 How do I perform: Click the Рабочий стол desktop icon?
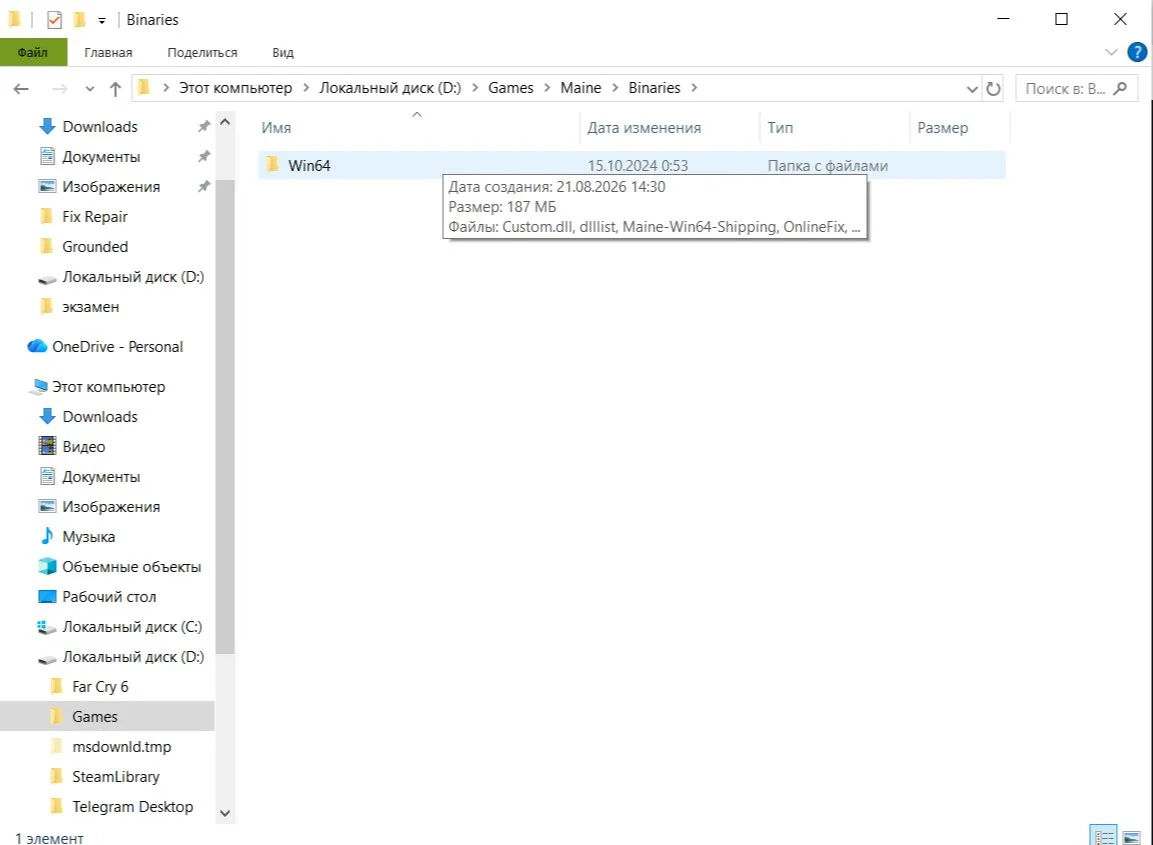47,596
